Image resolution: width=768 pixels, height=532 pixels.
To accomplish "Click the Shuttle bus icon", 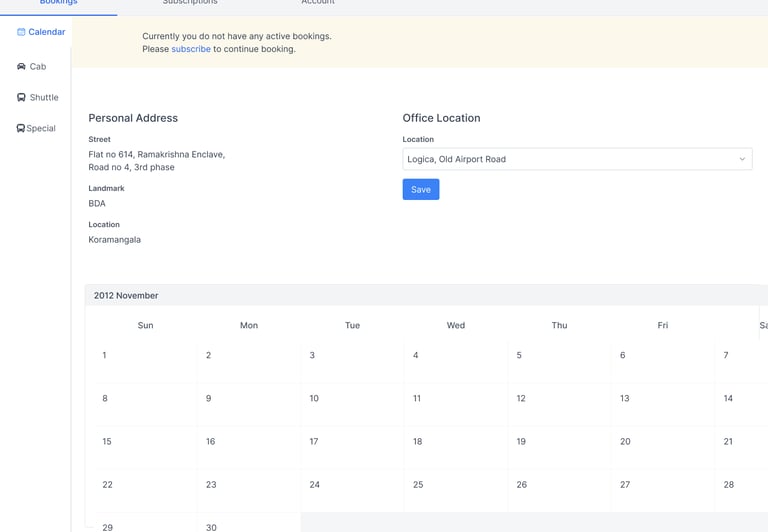I will 21,98.
